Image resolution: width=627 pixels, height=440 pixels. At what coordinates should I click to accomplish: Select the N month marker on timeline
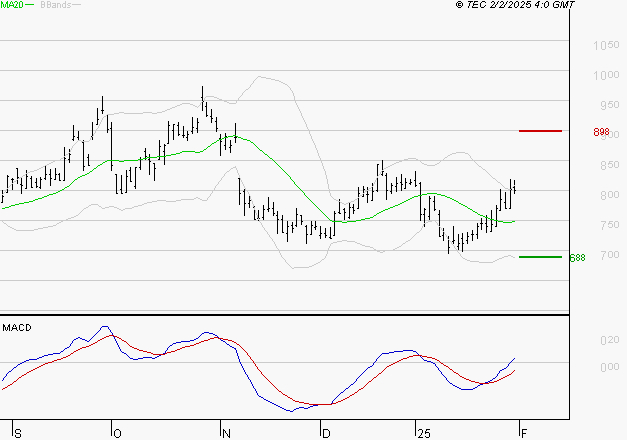[x=226, y=433]
